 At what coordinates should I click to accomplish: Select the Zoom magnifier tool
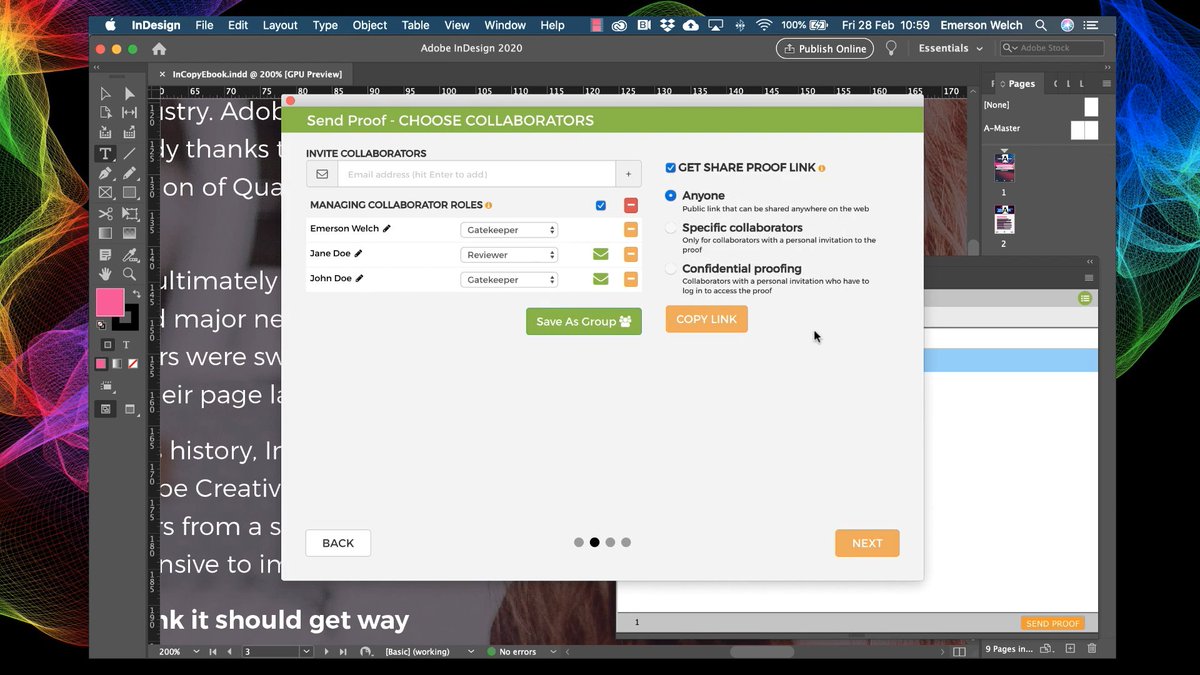[x=129, y=273]
